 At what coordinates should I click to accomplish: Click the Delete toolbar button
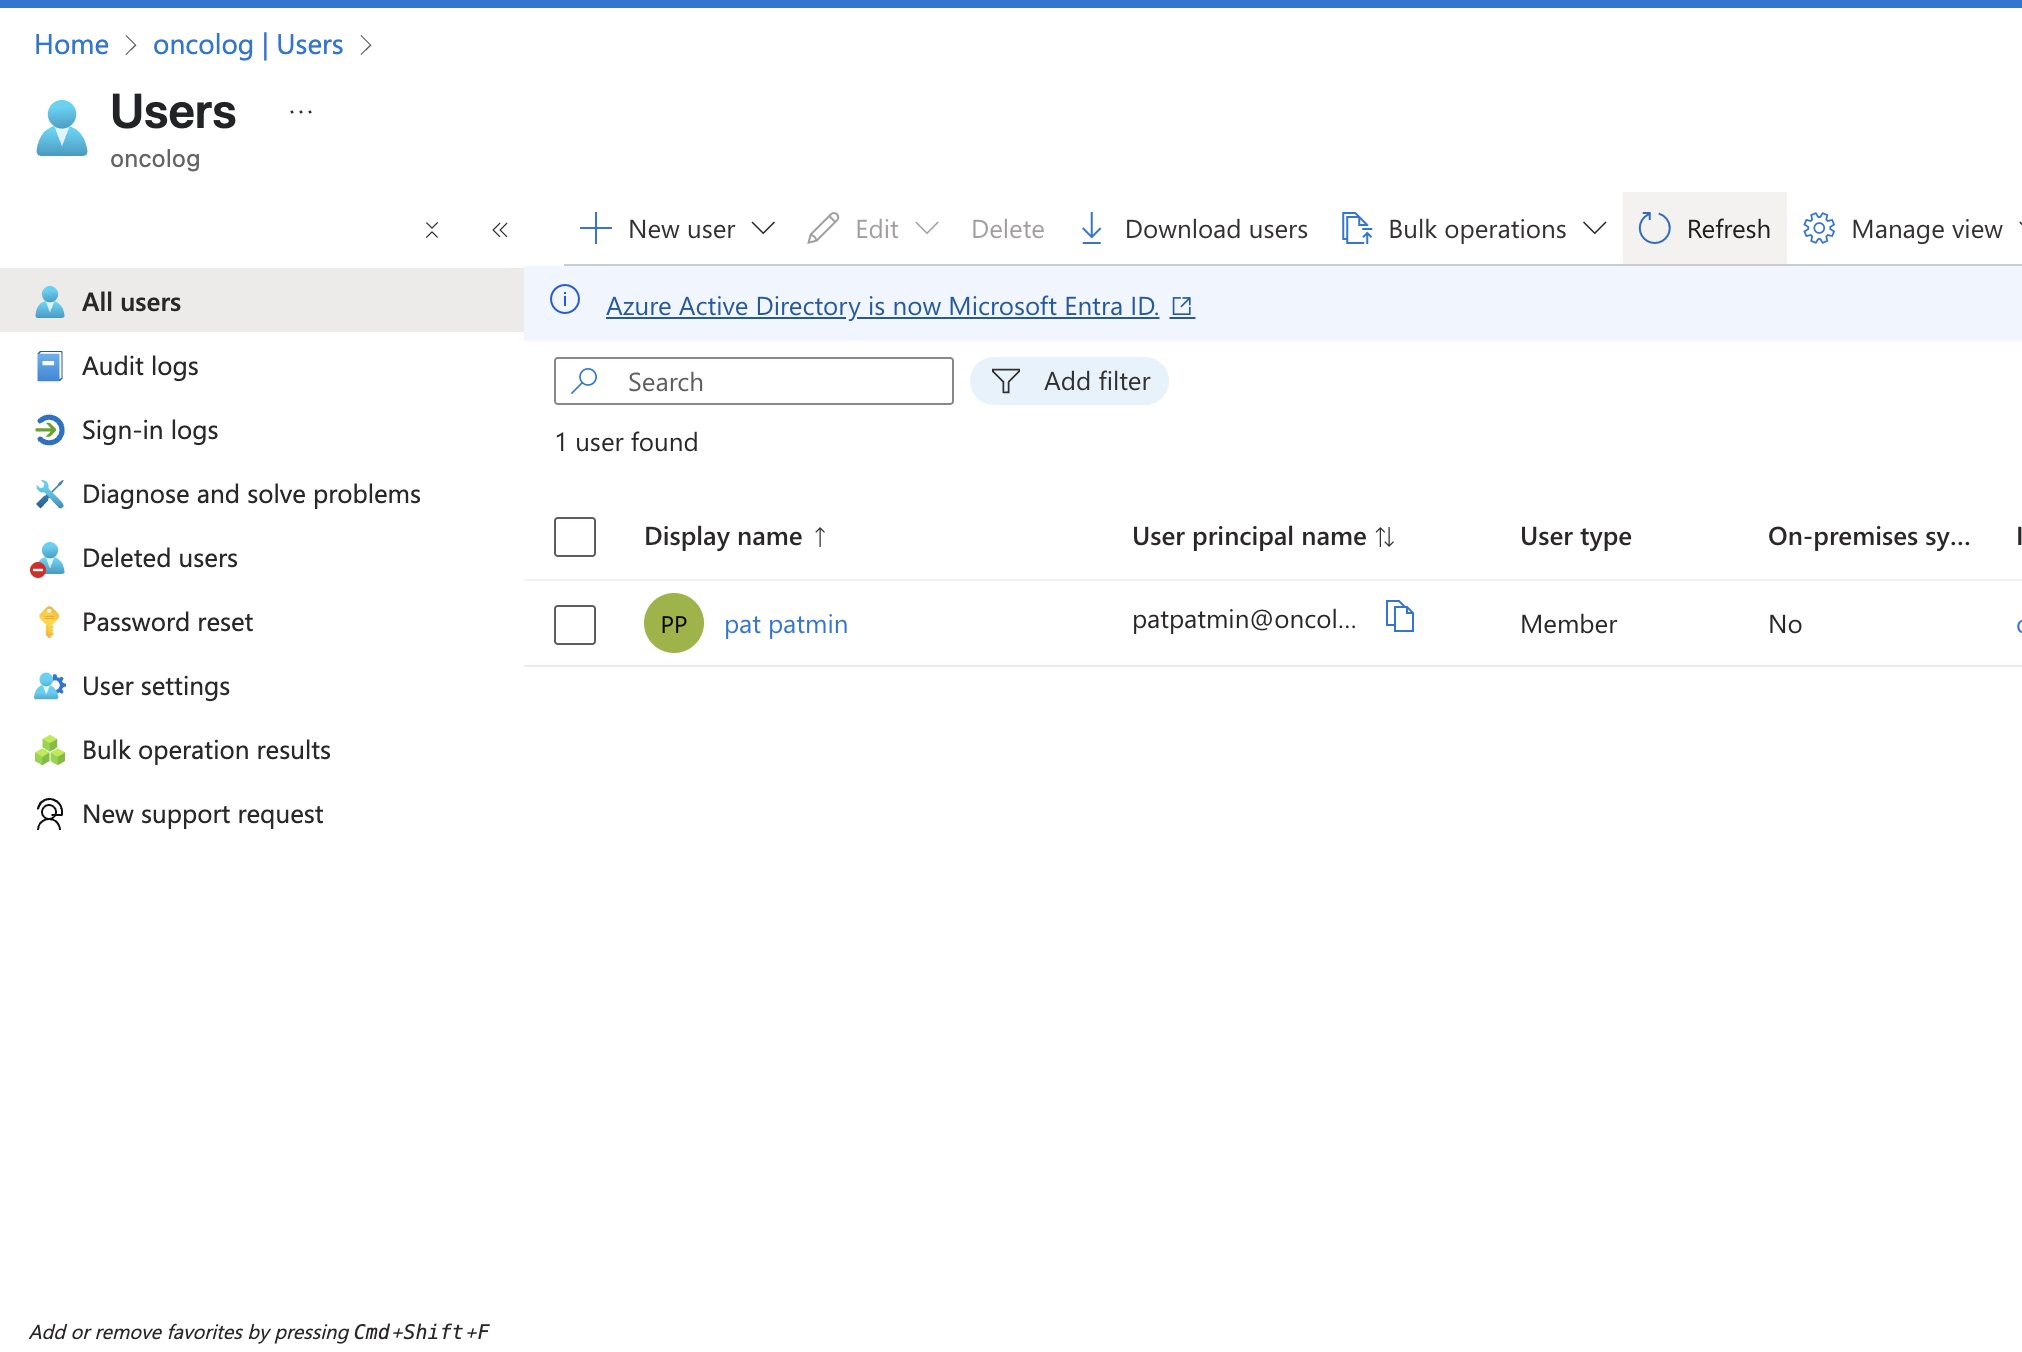(x=1007, y=229)
